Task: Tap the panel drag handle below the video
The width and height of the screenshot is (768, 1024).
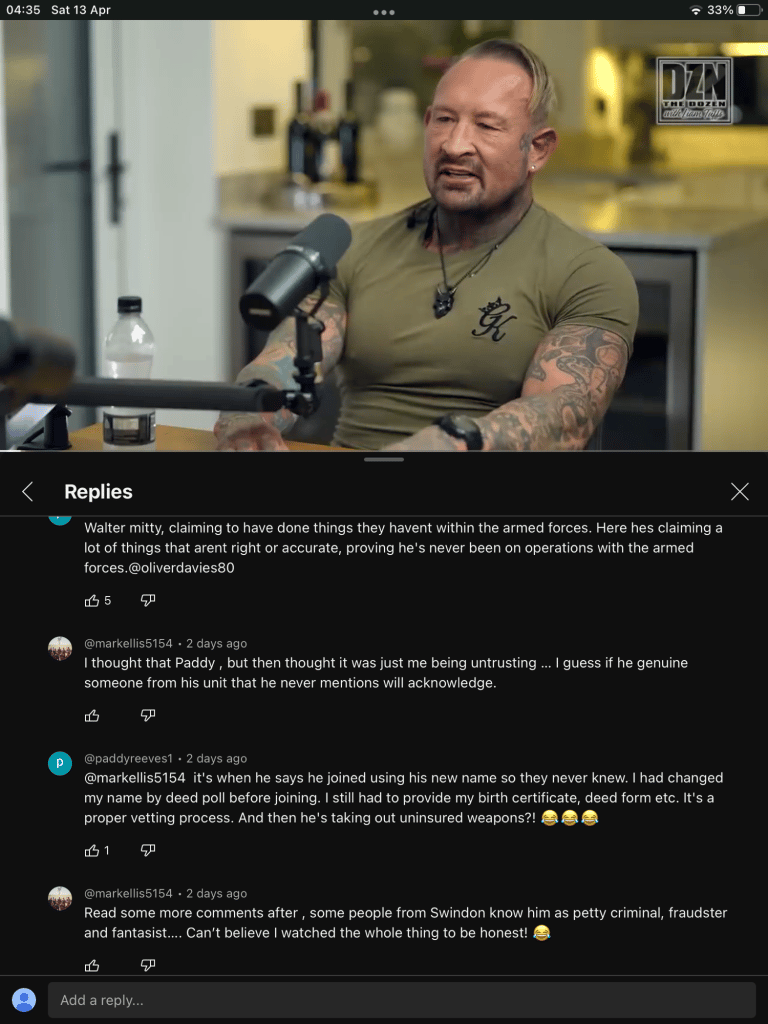Action: click(x=384, y=460)
